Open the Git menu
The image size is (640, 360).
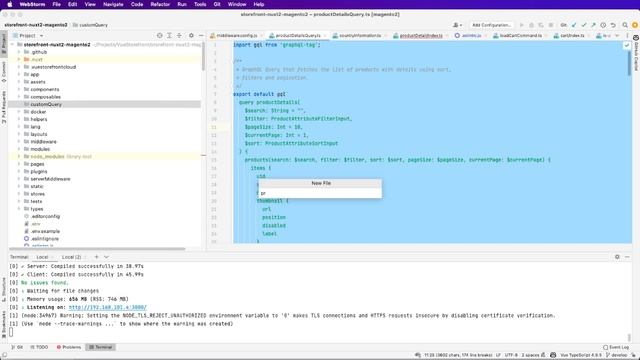point(217,4)
